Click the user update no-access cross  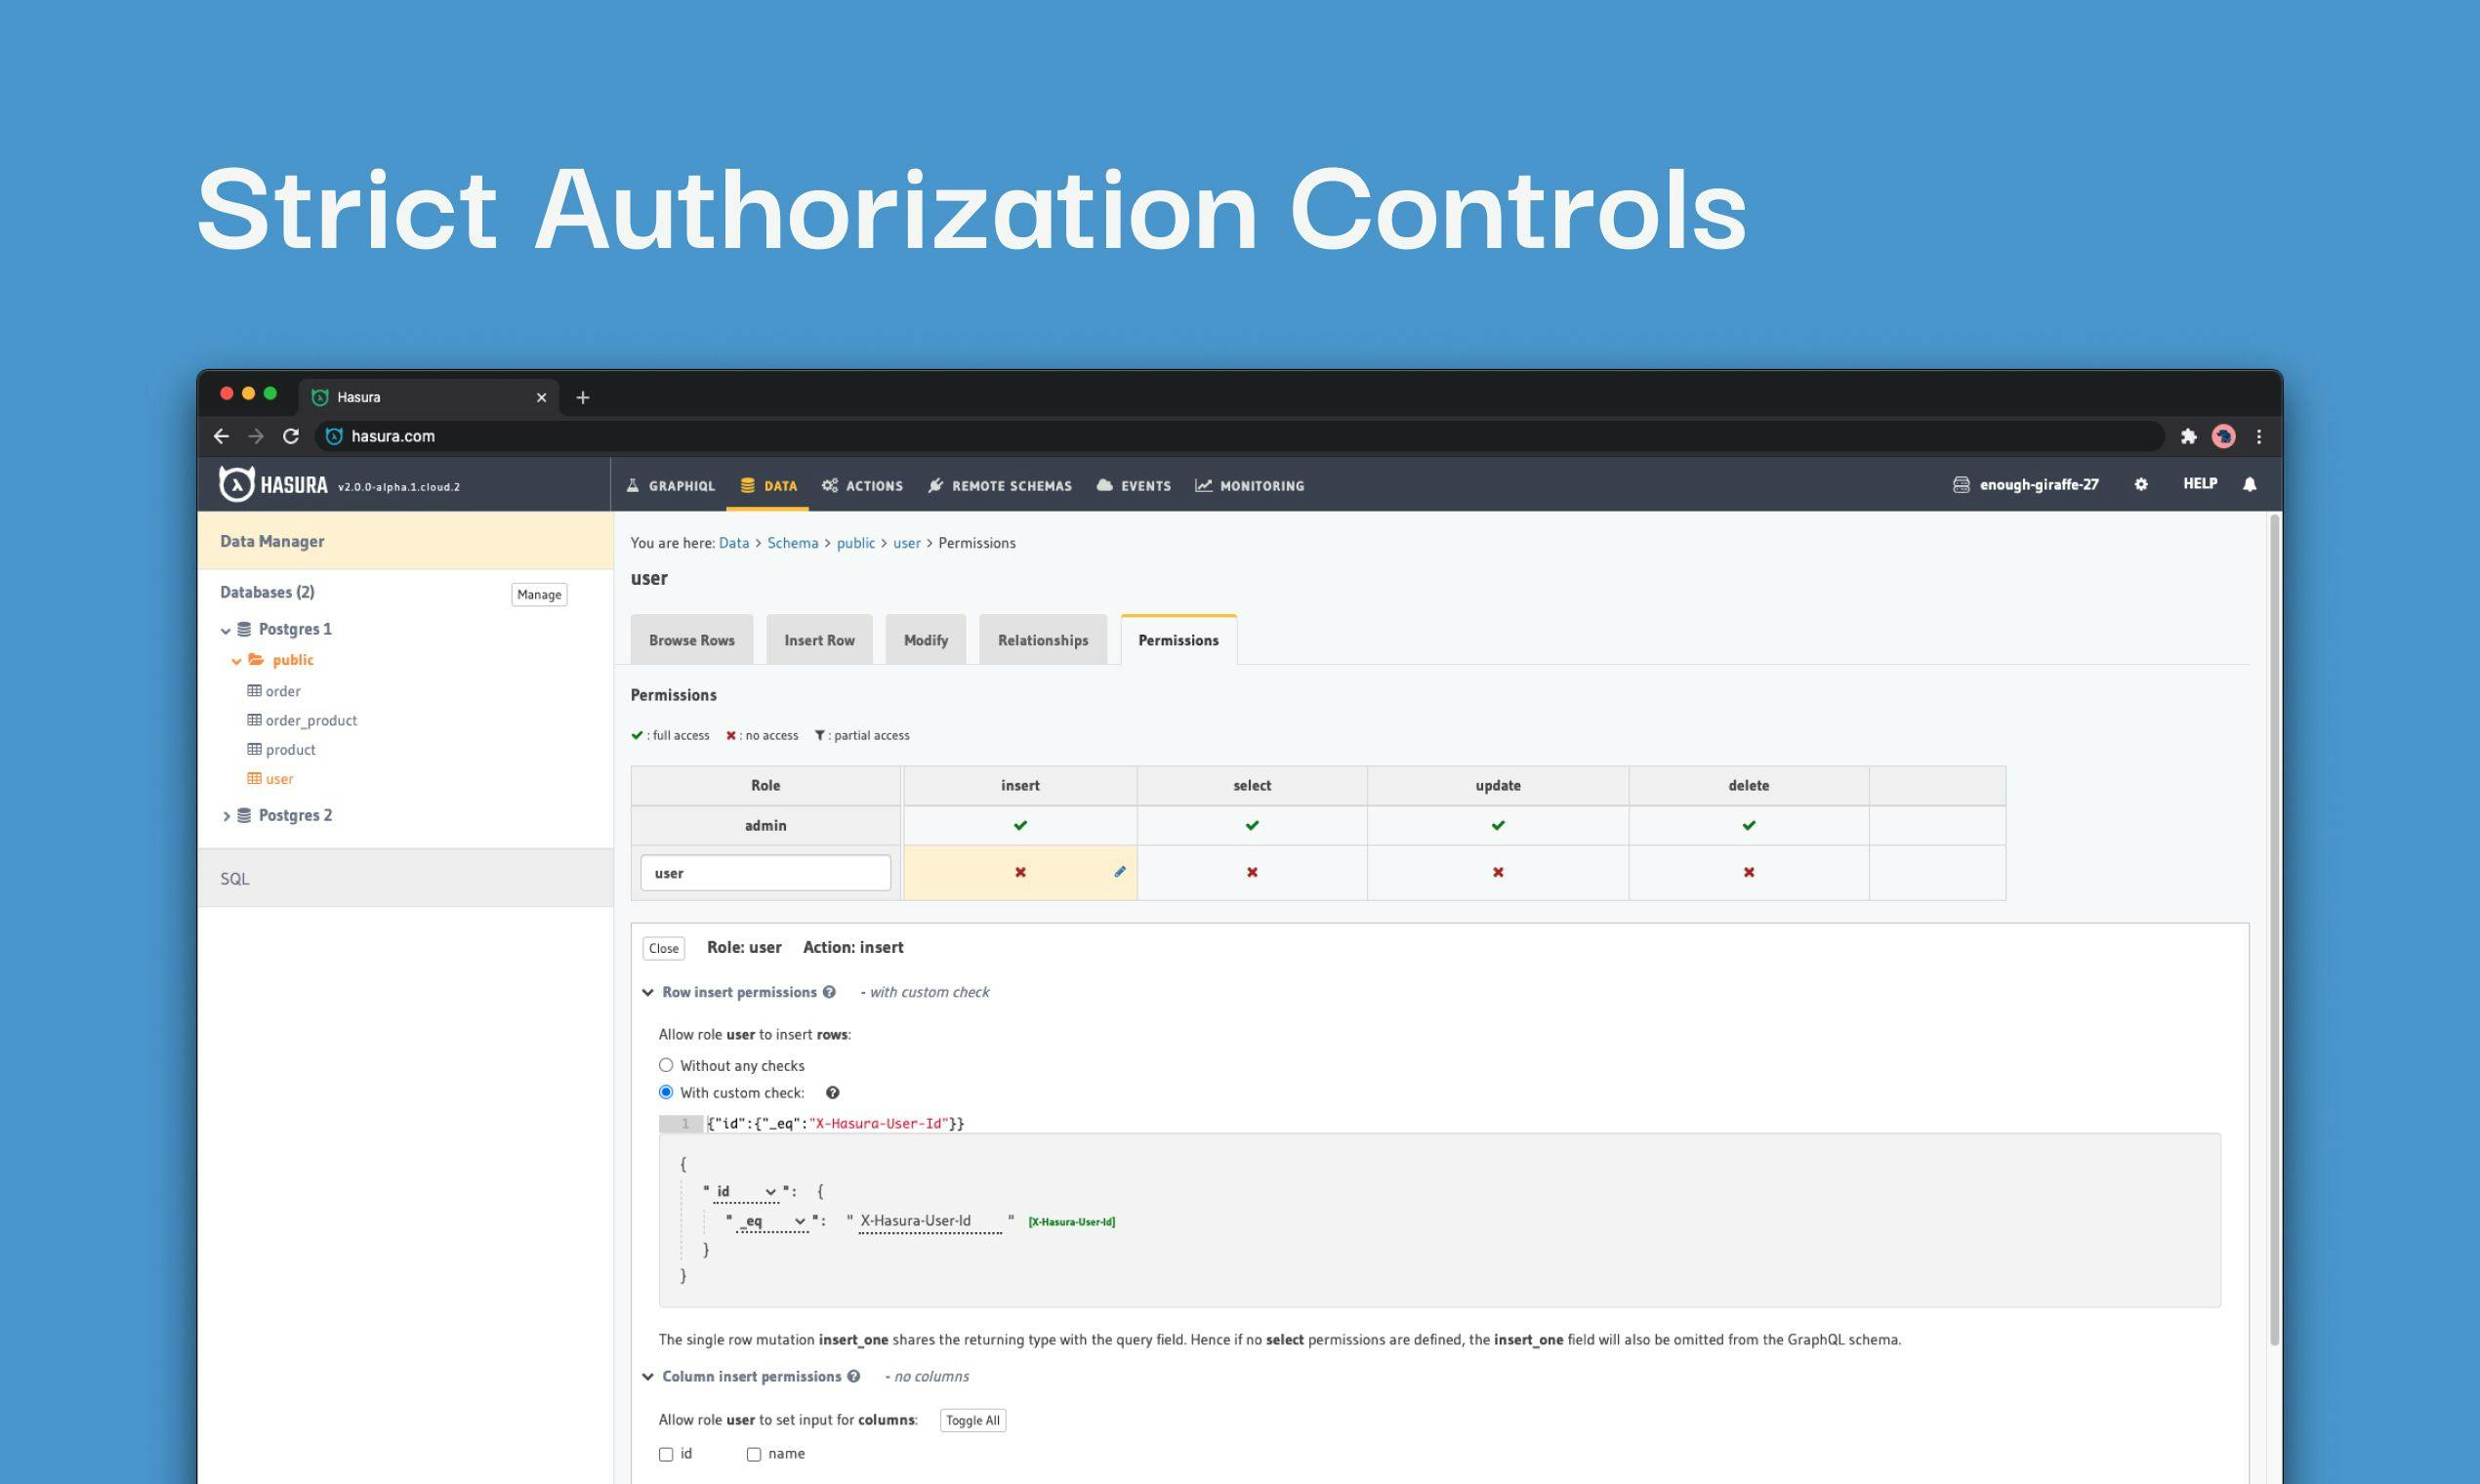(x=1498, y=872)
